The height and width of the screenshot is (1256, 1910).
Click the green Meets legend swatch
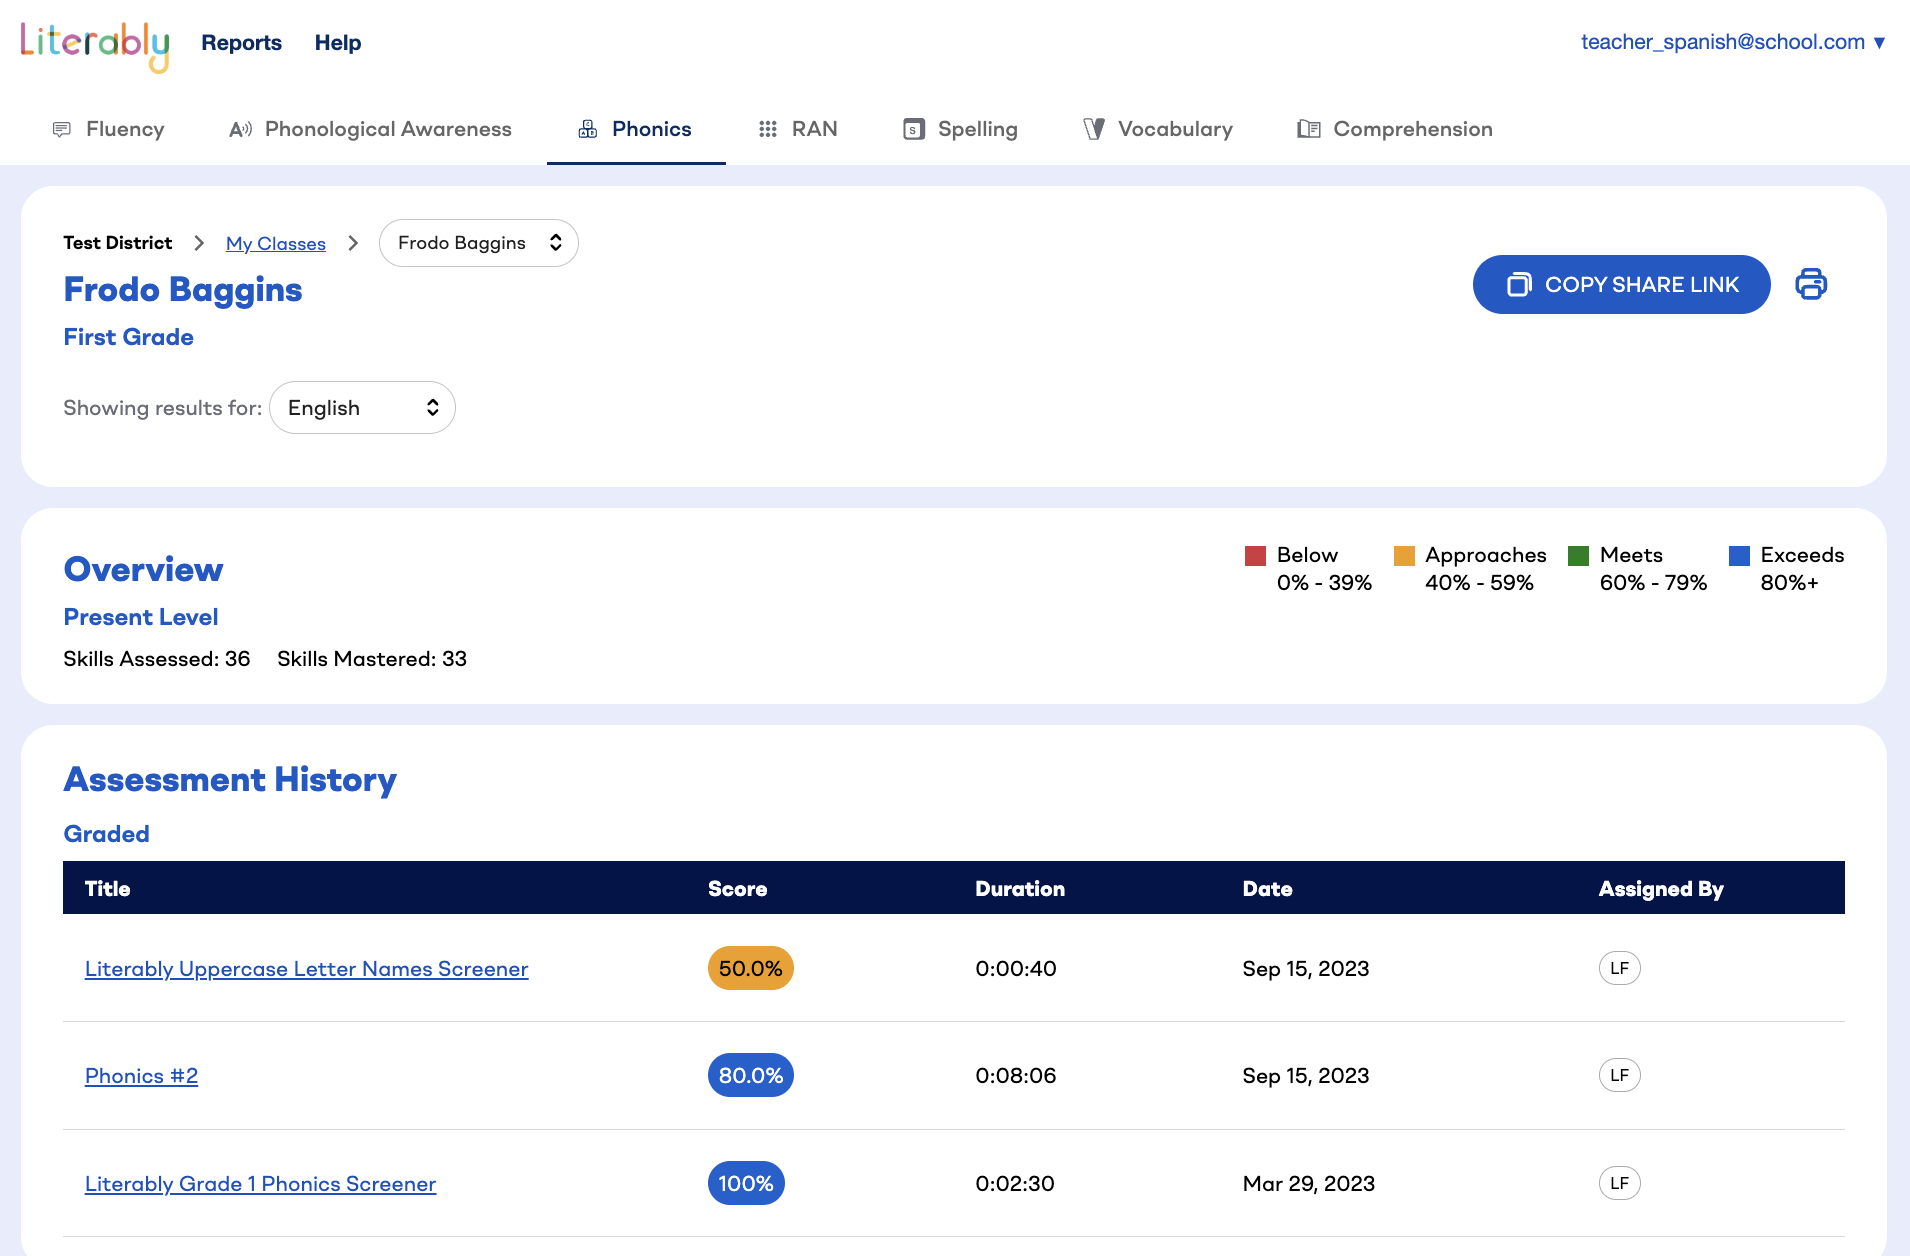click(1579, 556)
